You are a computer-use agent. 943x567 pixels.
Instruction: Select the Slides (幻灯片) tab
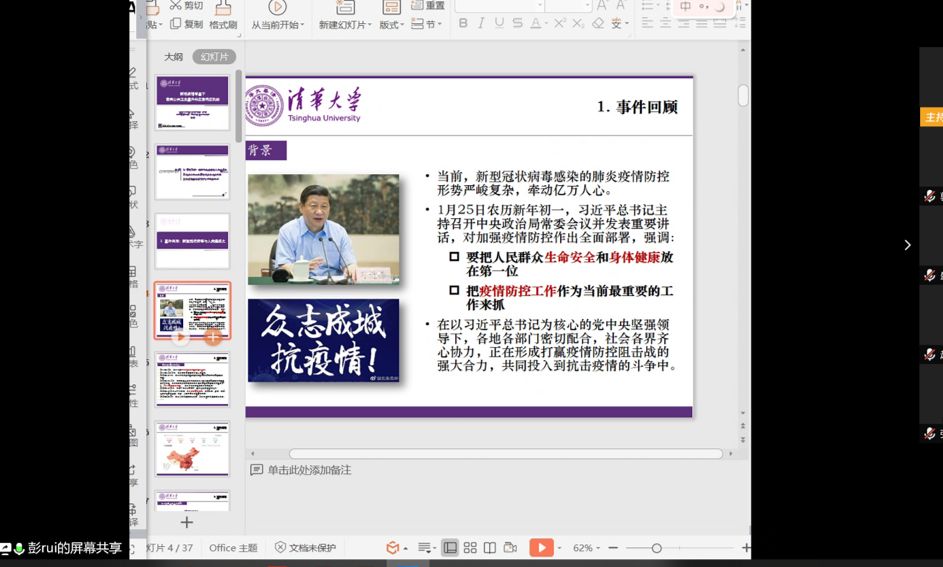214,57
